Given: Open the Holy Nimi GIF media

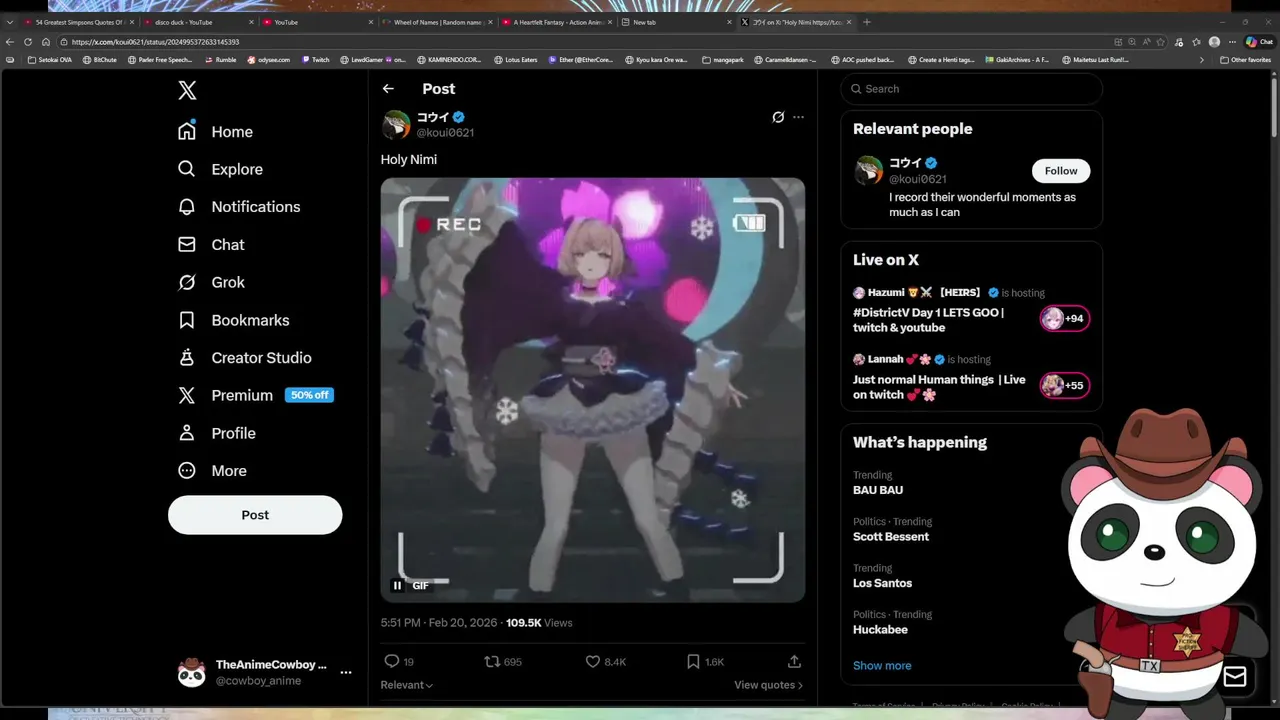Looking at the screenshot, I should pos(593,390).
